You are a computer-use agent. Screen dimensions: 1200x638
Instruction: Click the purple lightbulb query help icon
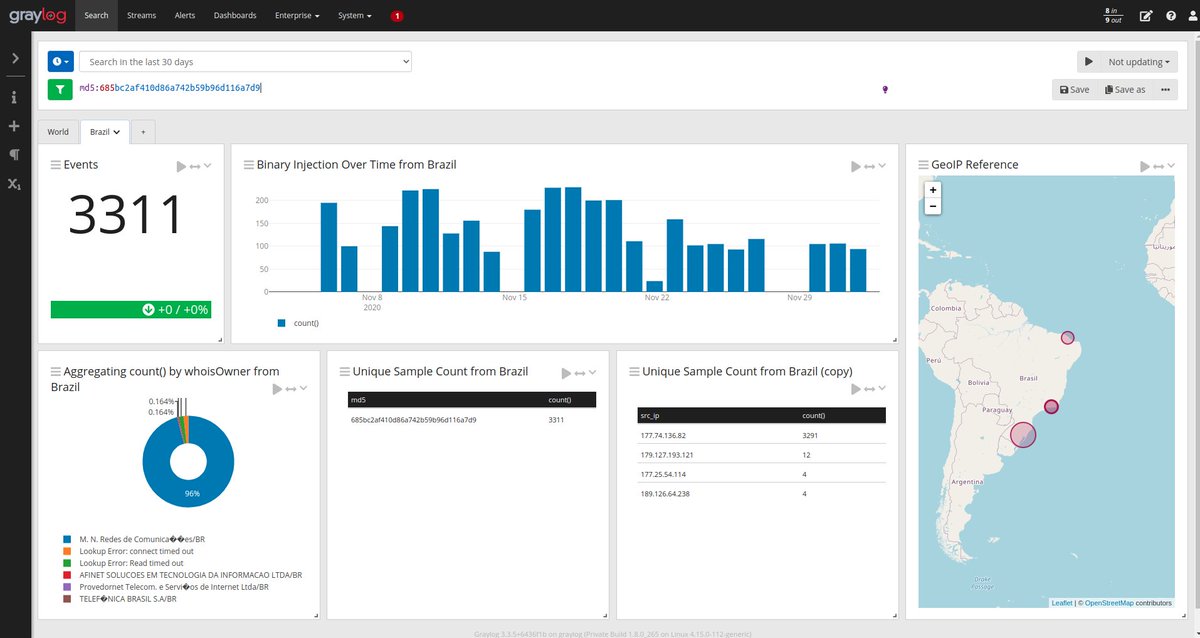click(x=885, y=90)
